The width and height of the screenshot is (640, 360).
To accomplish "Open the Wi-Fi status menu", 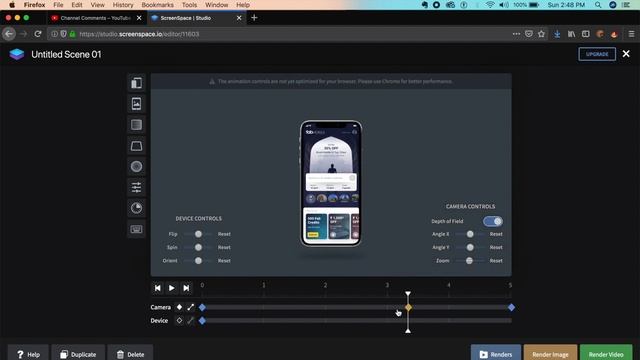I will tap(490, 5).
